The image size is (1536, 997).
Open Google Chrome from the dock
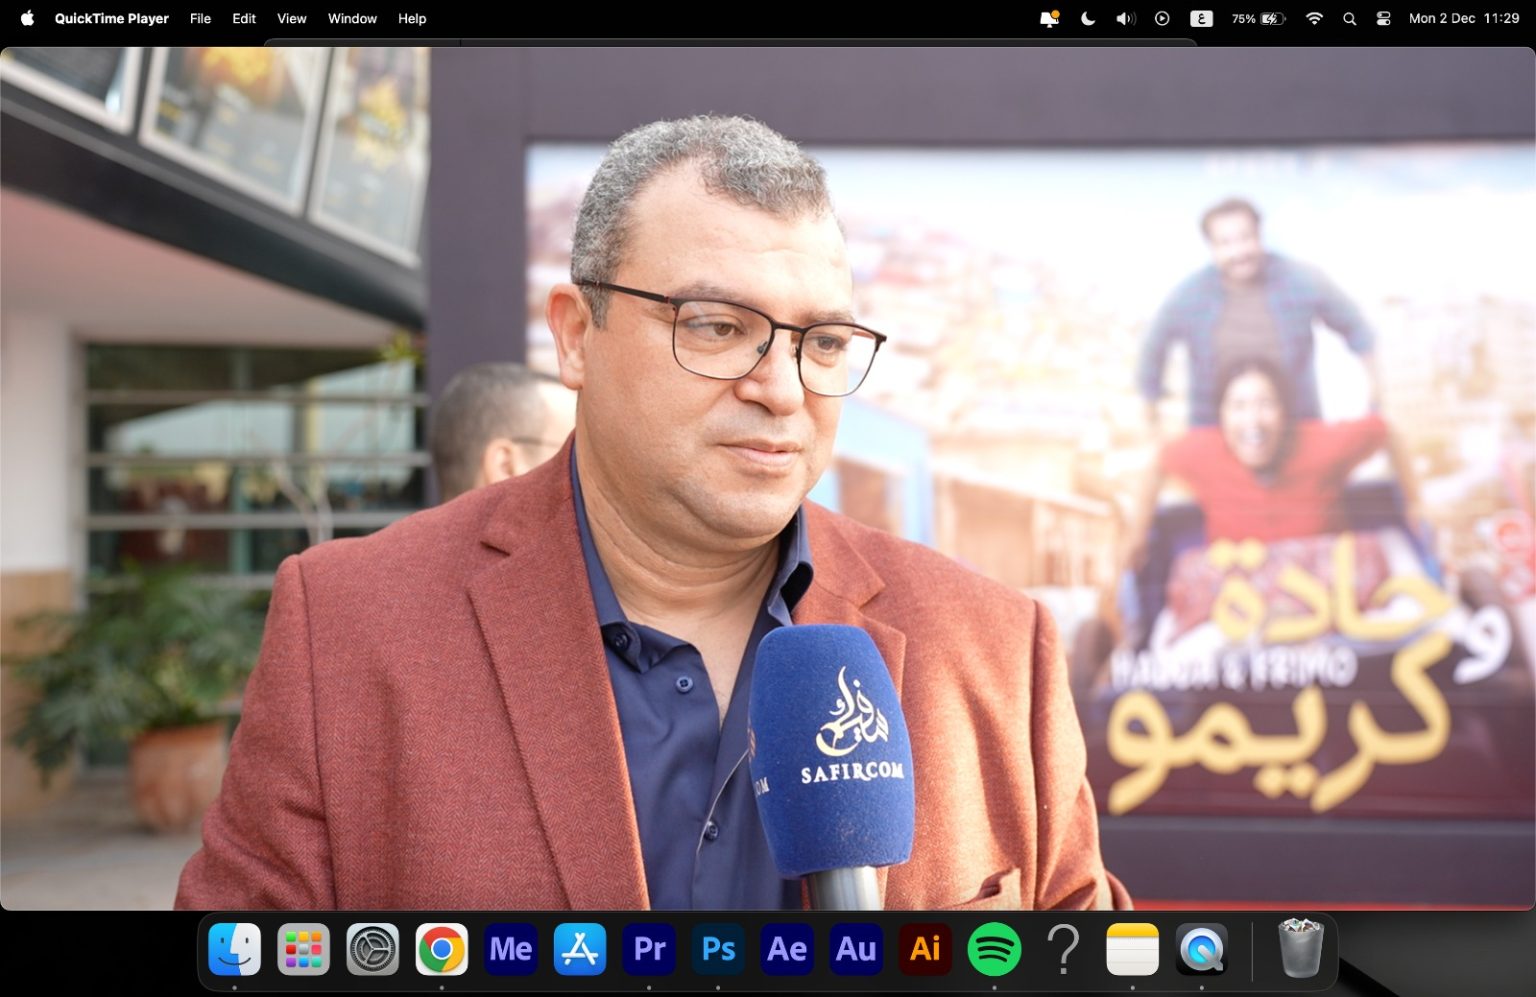[441, 948]
